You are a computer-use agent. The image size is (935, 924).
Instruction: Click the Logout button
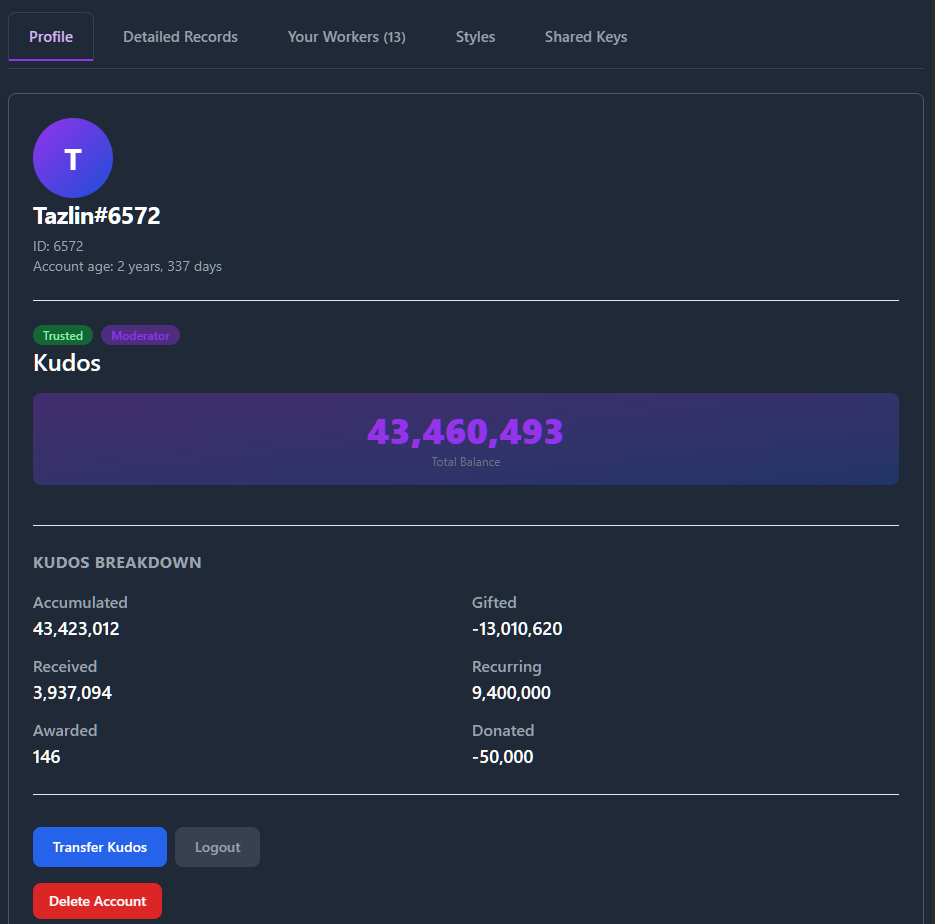pyautogui.click(x=217, y=847)
